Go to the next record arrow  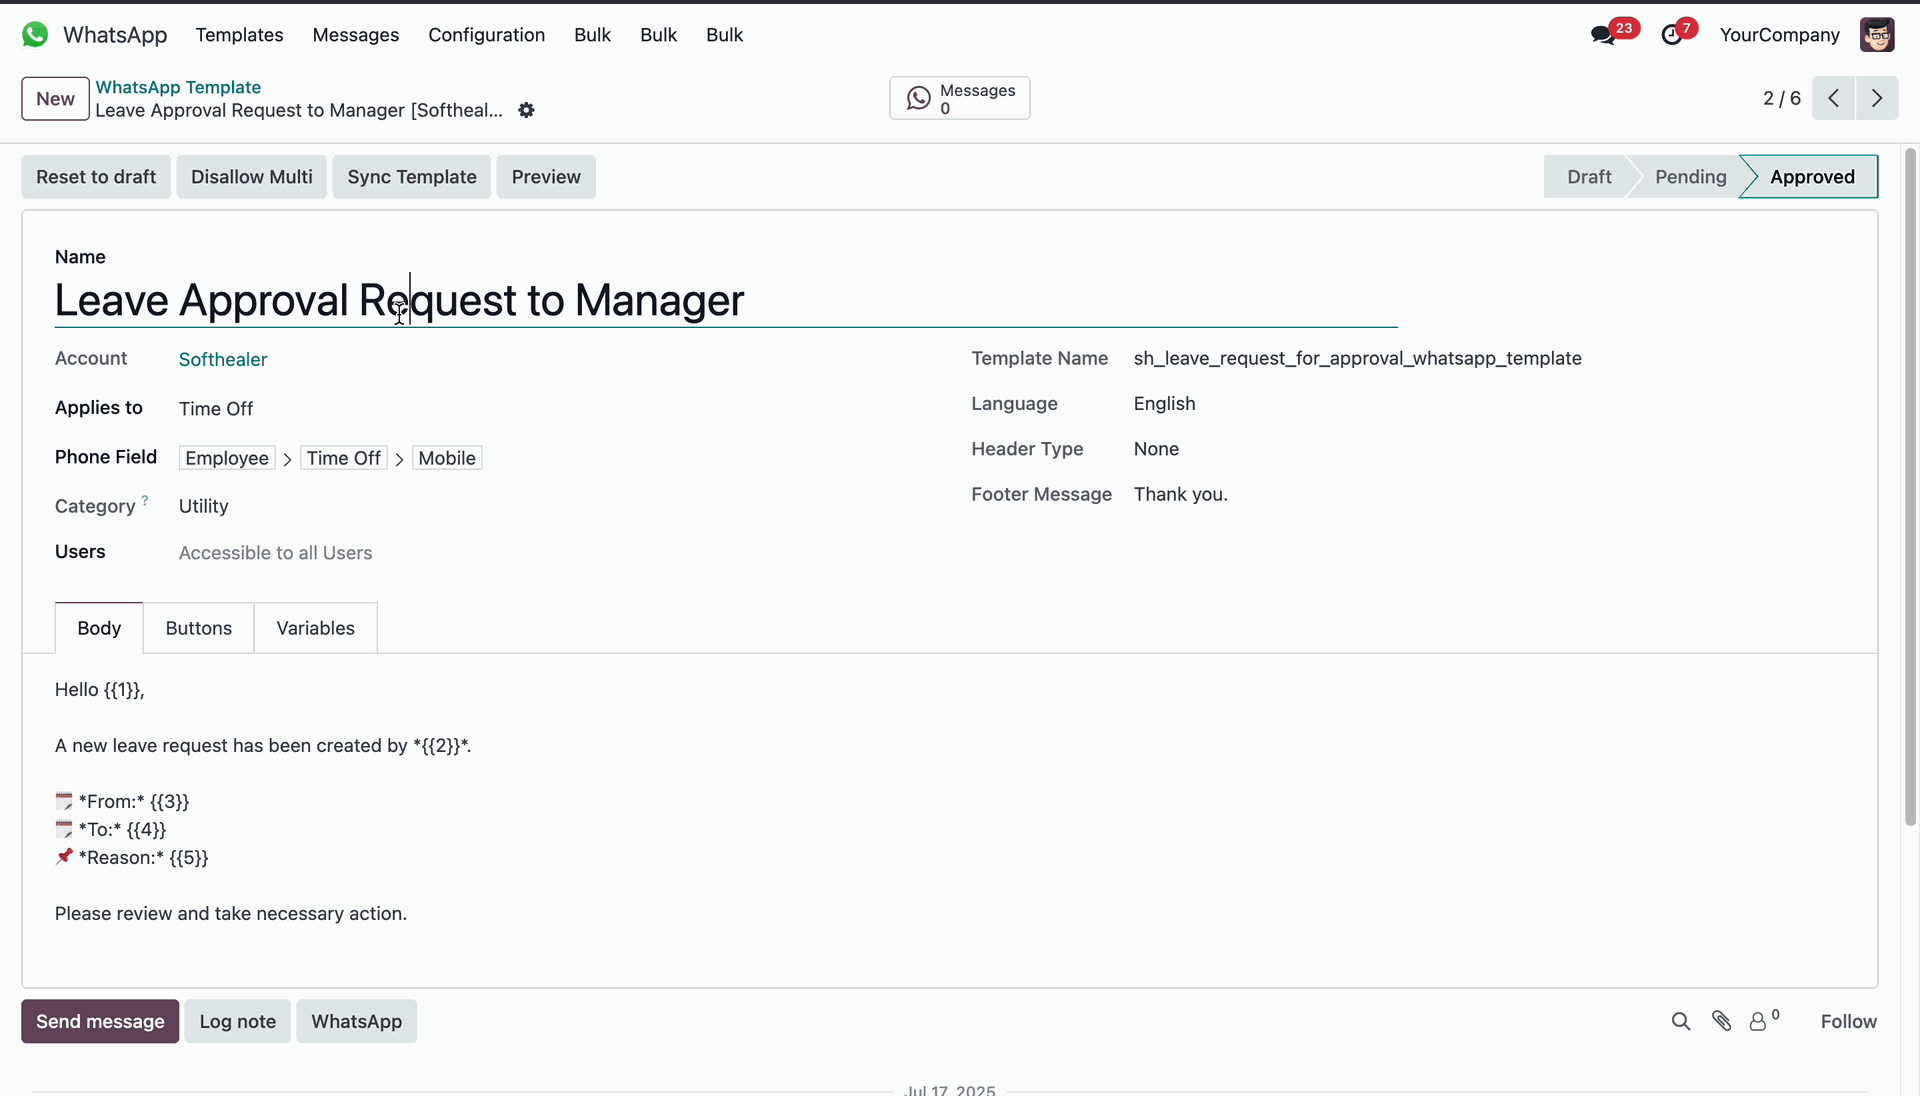[x=1876, y=98]
